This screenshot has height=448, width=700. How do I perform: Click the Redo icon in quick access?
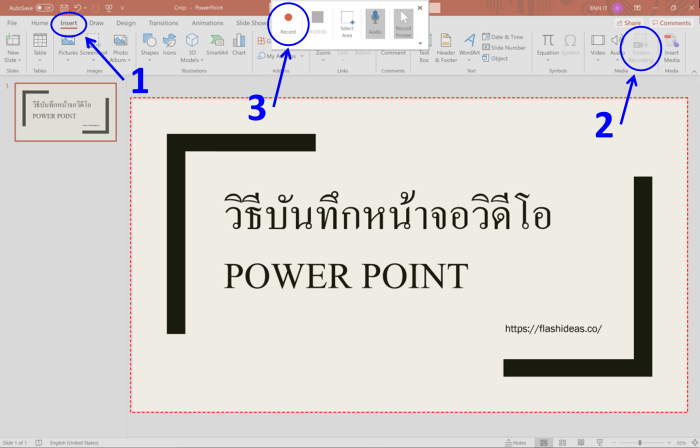pos(95,8)
